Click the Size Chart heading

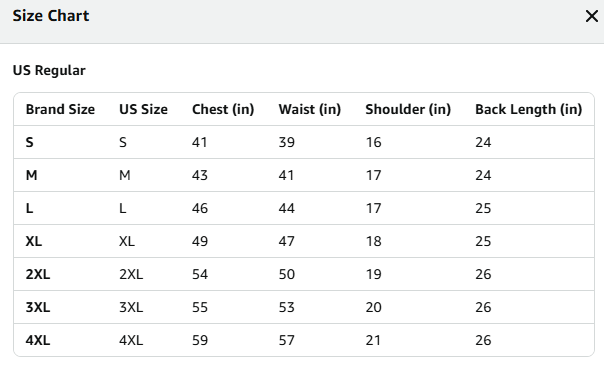pyautogui.click(x=51, y=16)
